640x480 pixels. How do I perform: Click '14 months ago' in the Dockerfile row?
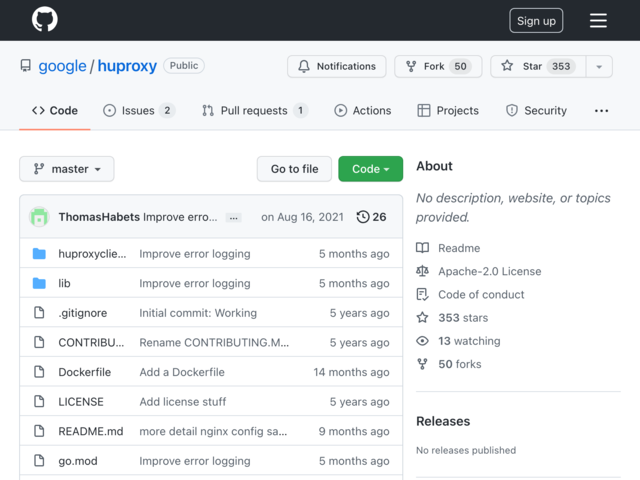click(x=351, y=372)
